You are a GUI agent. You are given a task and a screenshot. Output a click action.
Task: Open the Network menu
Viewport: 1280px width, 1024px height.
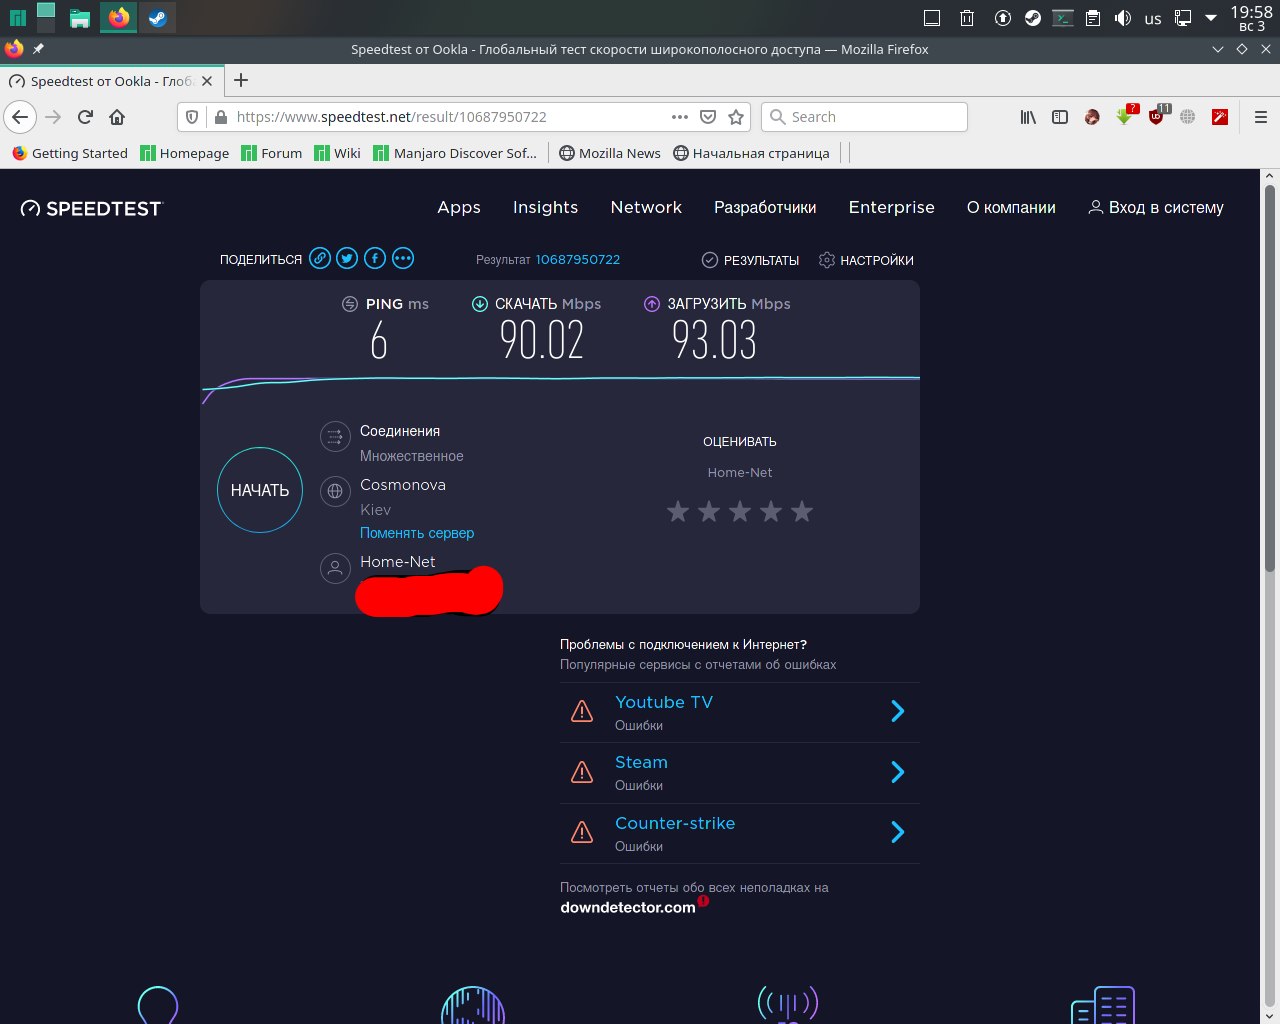[x=646, y=207]
